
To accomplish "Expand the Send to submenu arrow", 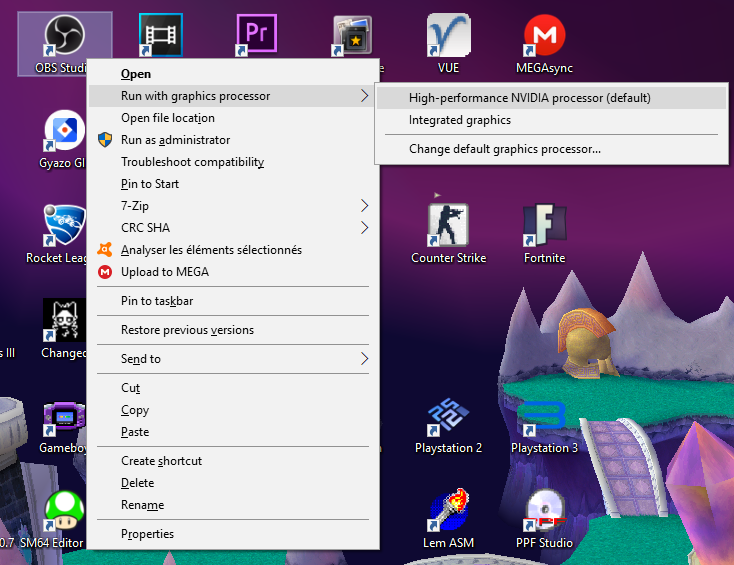I will click(x=365, y=359).
